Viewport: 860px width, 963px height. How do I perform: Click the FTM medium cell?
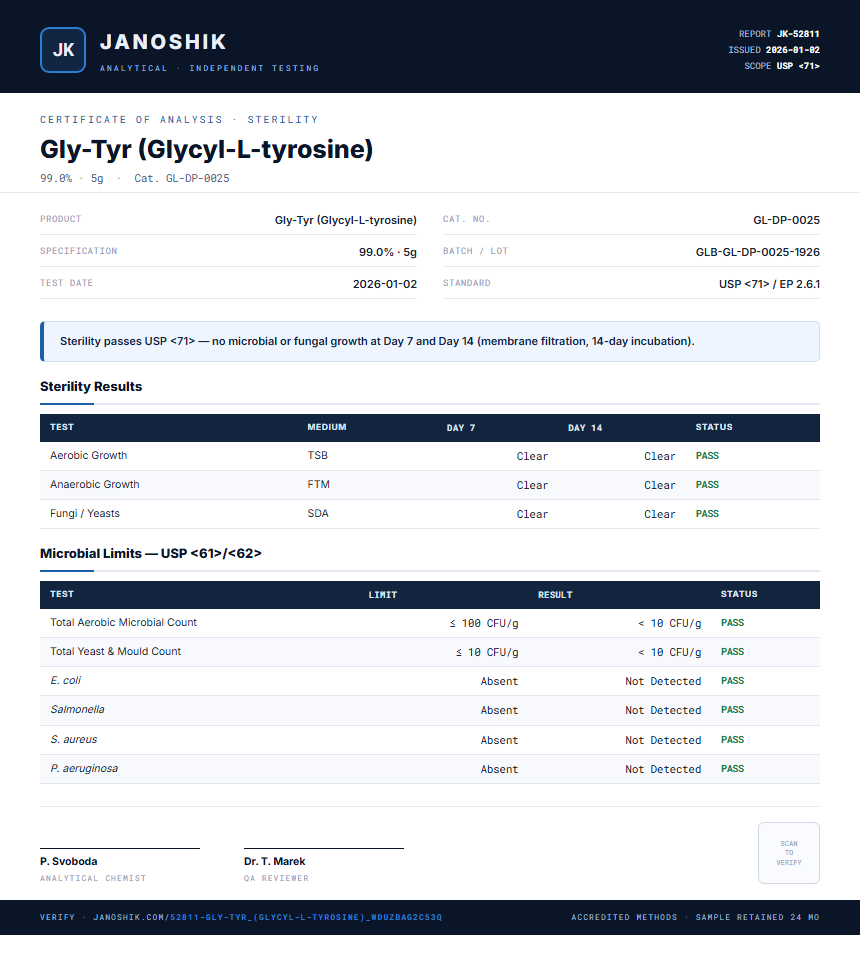[x=318, y=484]
